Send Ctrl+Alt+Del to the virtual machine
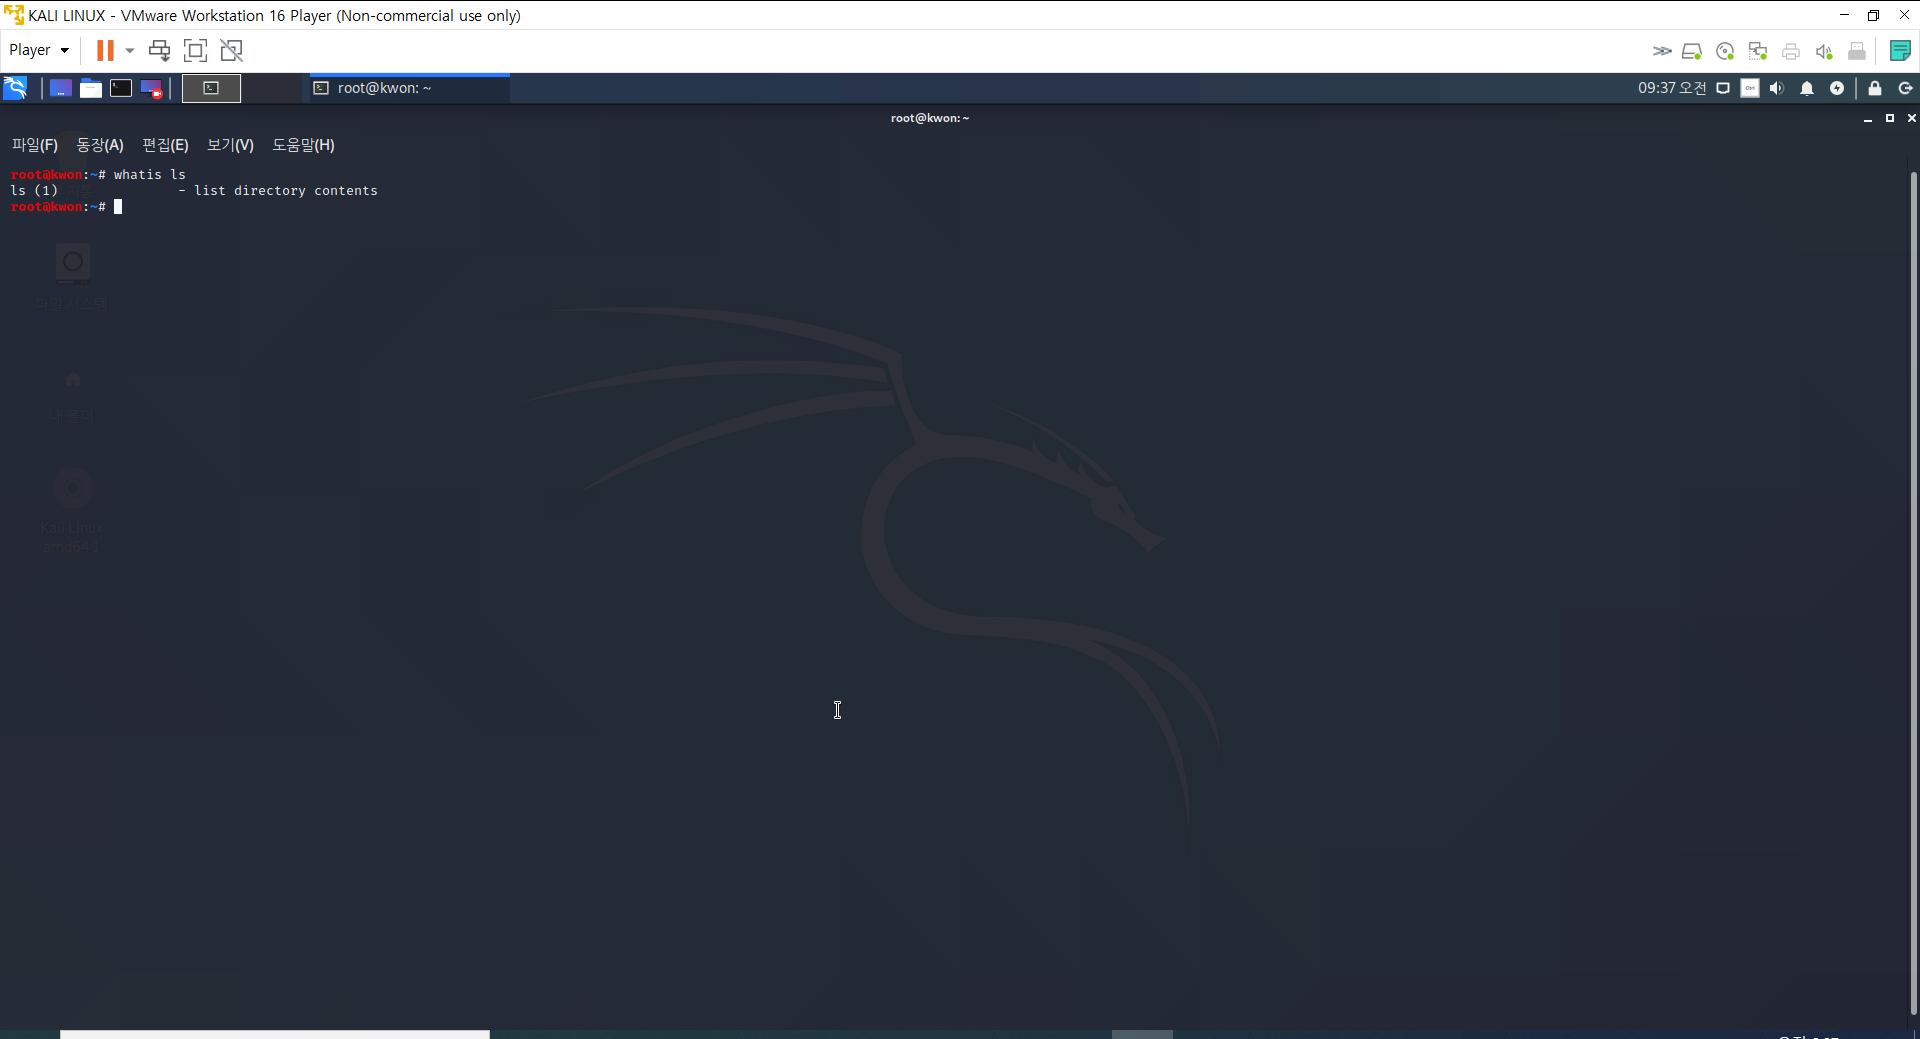Screen dimensions: 1920x1039 [x=159, y=50]
